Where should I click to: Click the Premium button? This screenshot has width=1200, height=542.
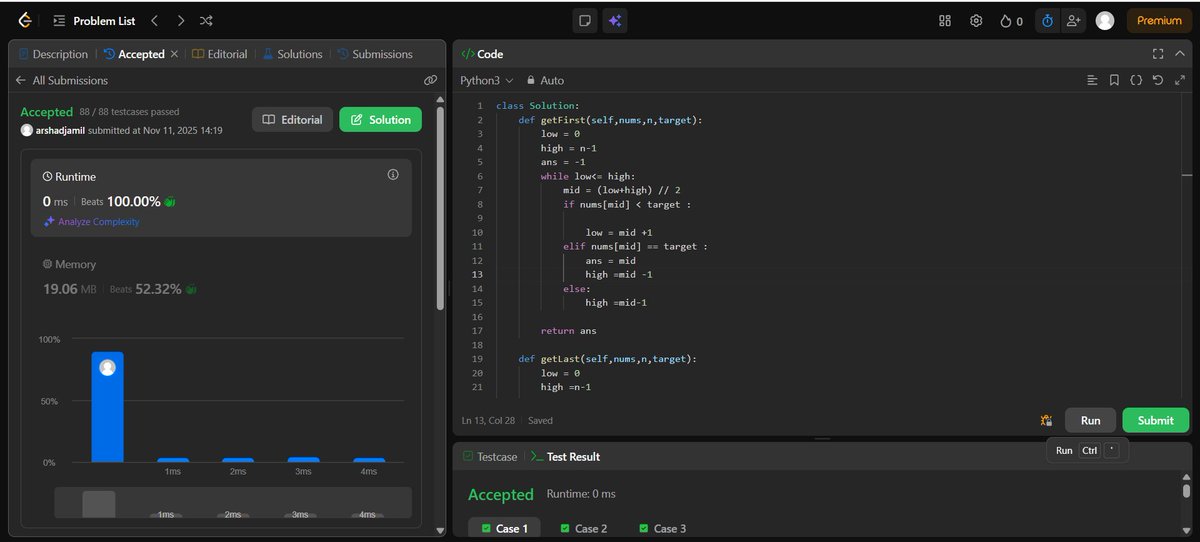[1159, 20]
